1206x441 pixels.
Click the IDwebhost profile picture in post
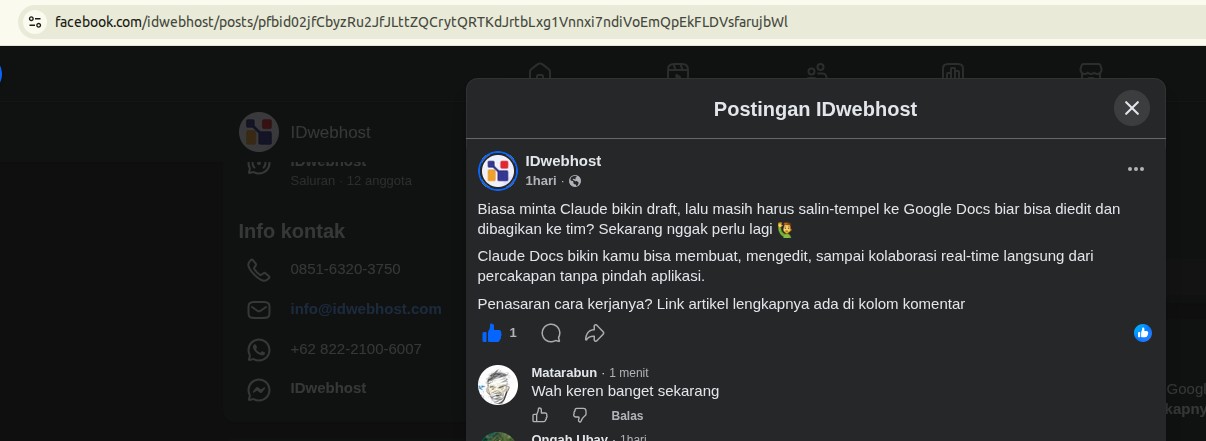coord(498,171)
